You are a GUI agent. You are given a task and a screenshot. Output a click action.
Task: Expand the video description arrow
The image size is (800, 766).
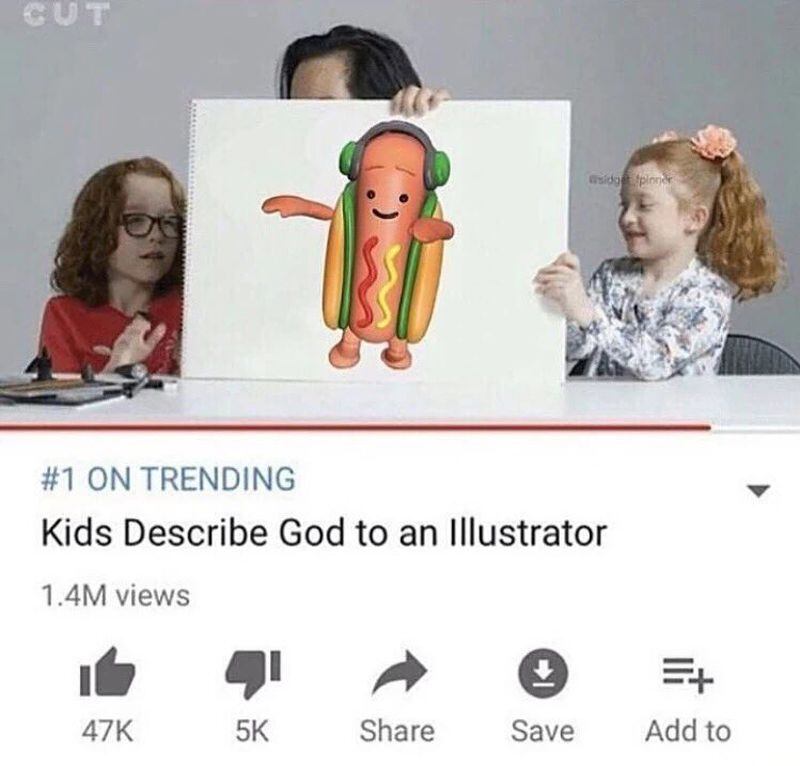tap(758, 491)
